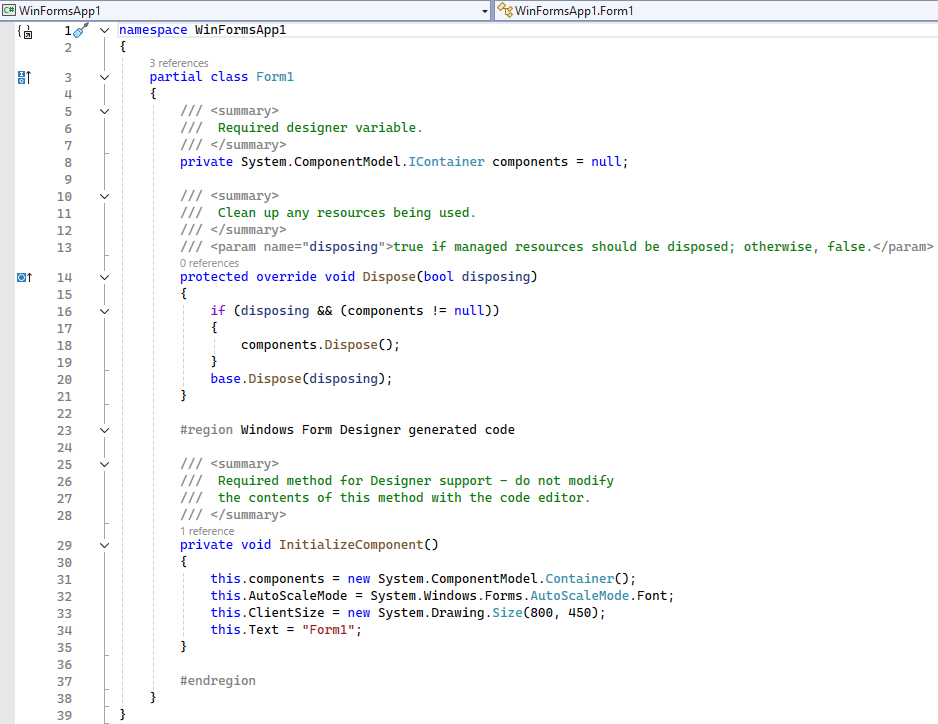Click the 'Required designer variable.' comment
Screen dimensions: 938x724
point(319,127)
